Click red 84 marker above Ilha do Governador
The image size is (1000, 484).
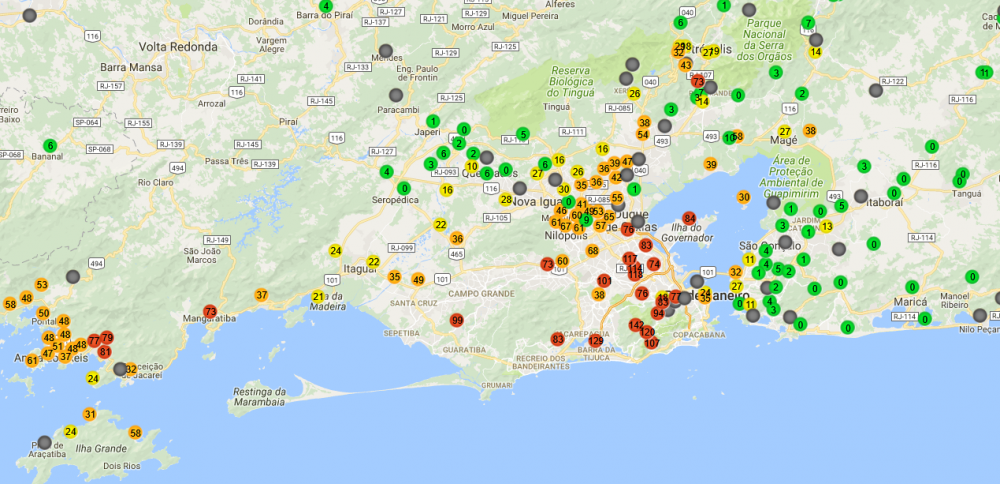click(689, 218)
